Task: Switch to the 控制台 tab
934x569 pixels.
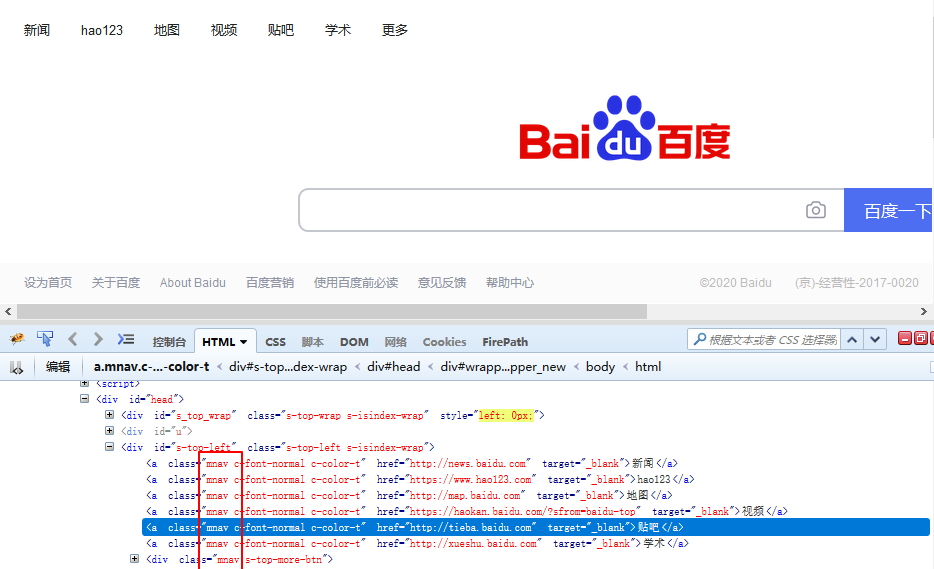Action: click(169, 342)
